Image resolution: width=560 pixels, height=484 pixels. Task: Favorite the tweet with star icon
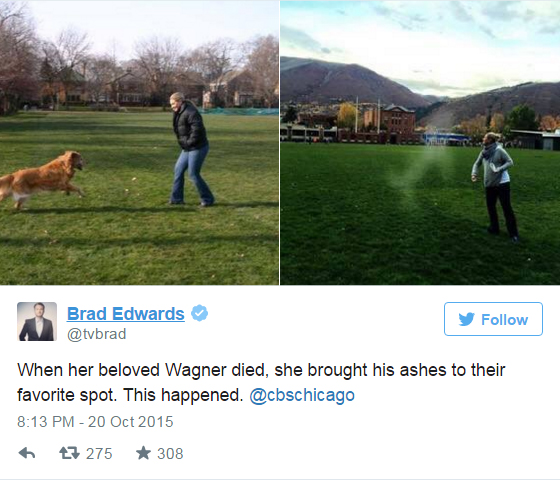[143, 453]
